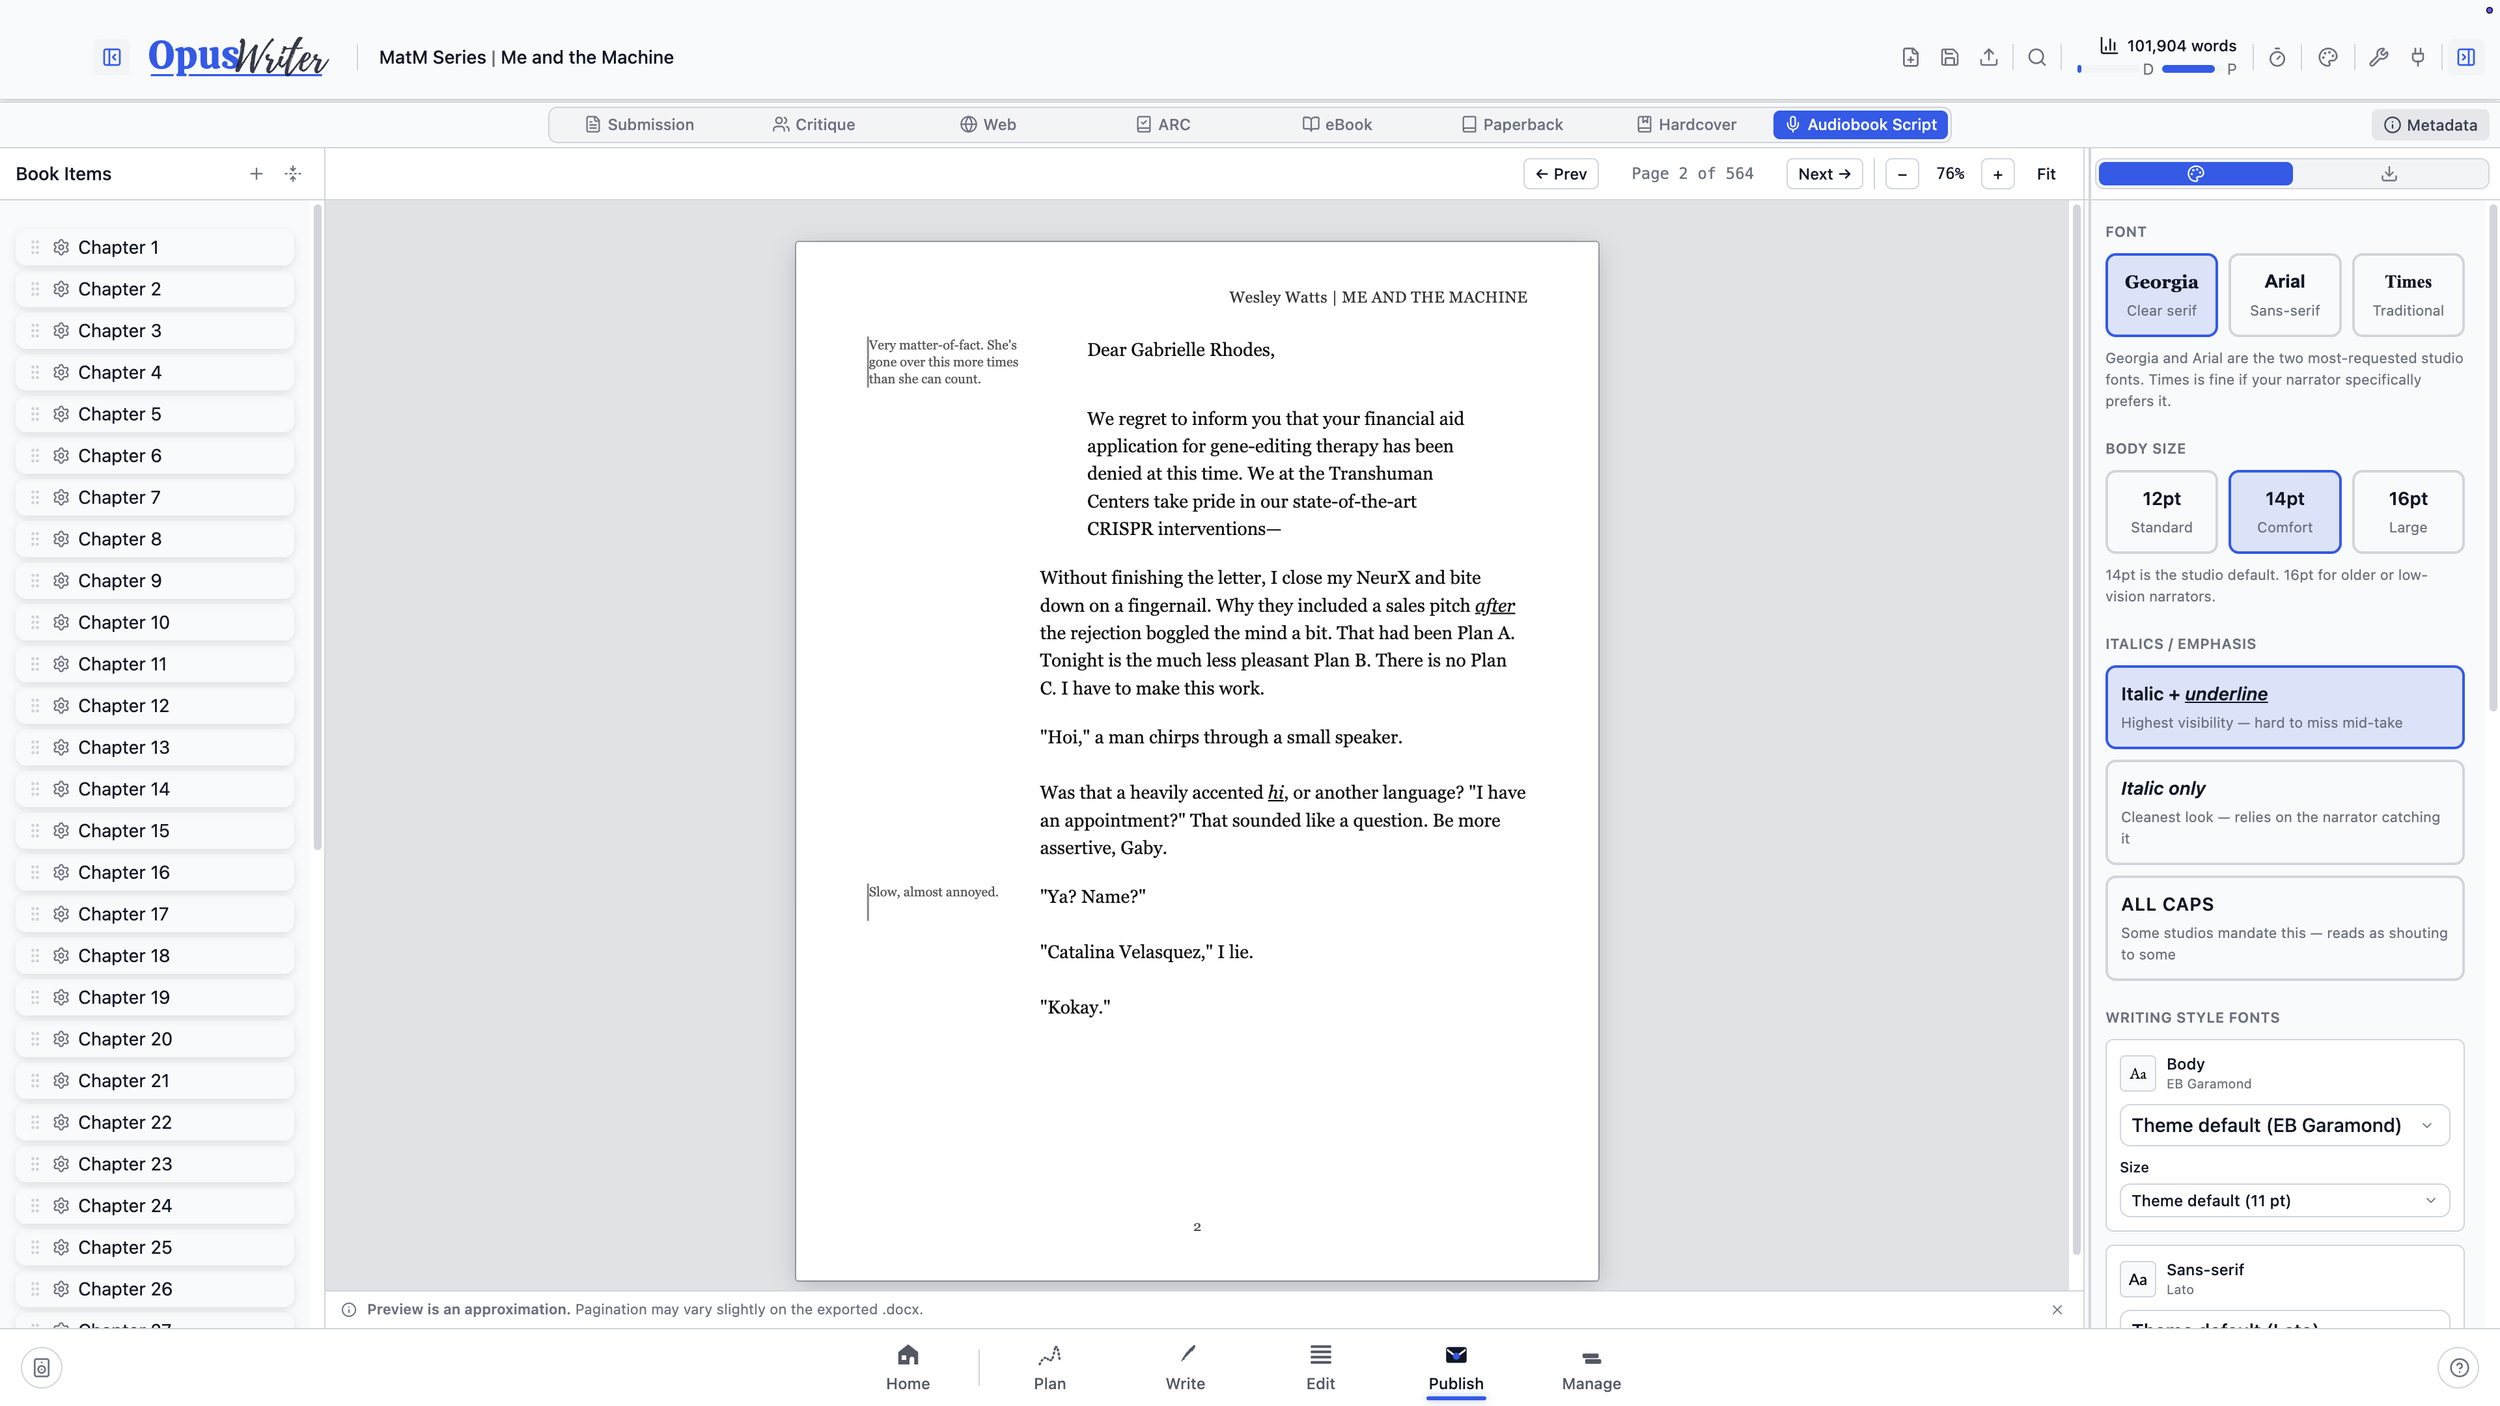Select ALL CAPS emphasis option

pyautogui.click(x=2284, y=928)
